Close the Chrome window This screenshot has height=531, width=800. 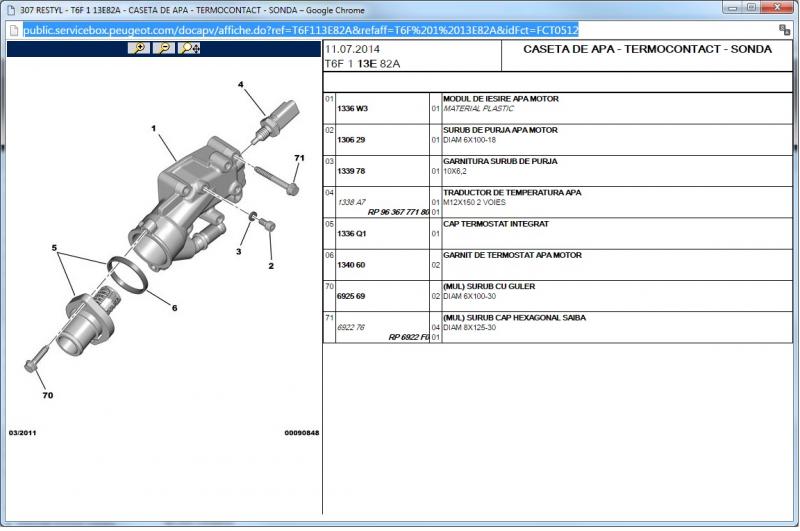tap(777, 8)
